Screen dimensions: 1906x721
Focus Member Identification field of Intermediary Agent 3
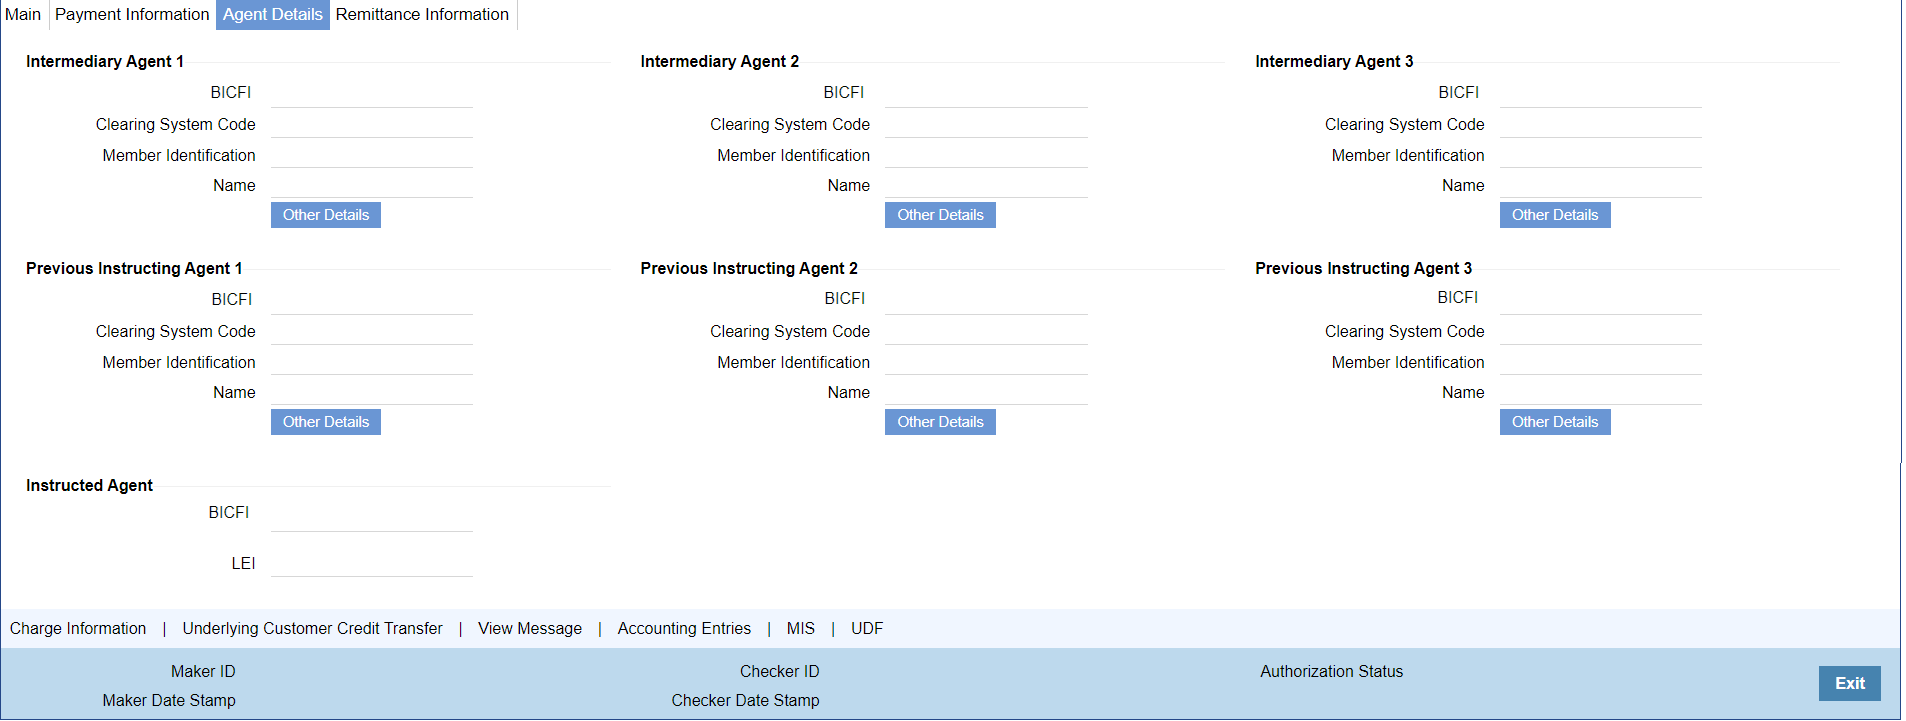pos(1601,155)
